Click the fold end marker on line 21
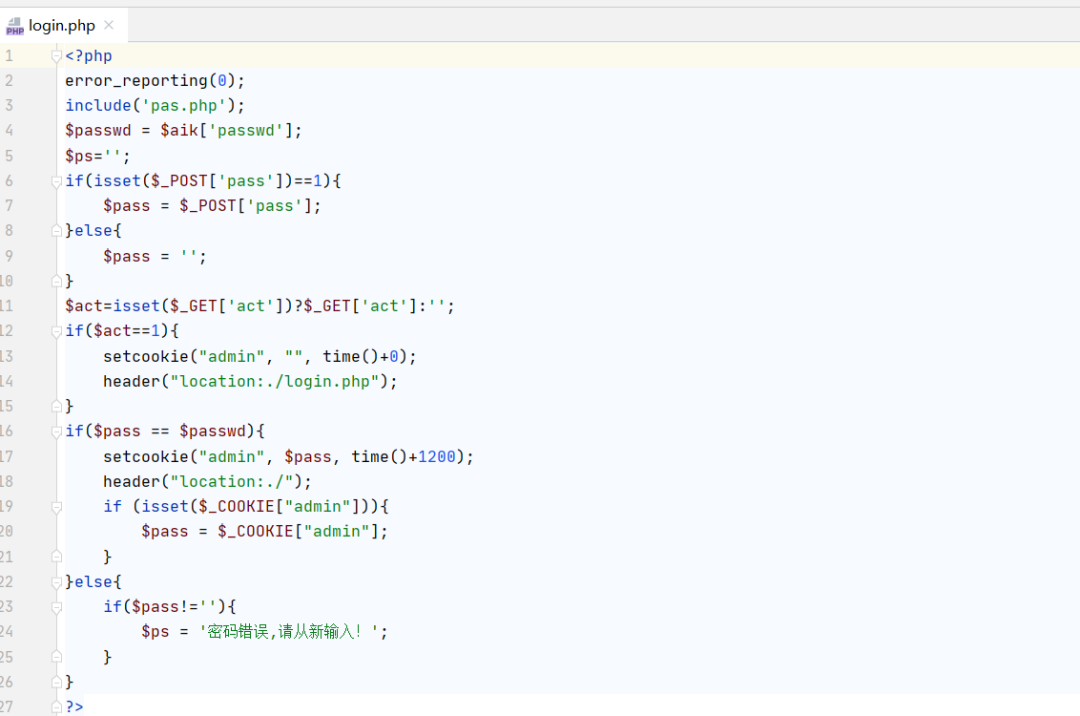The height and width of the screenshot is (716, 1080). pyautogui.click(x=56, y=556)
